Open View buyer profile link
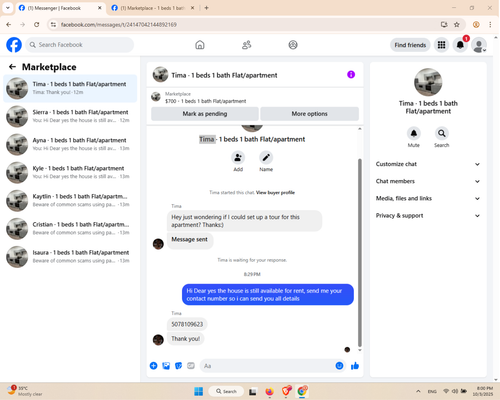The height and width of the screenshot is (400, 500). (275, 192)
